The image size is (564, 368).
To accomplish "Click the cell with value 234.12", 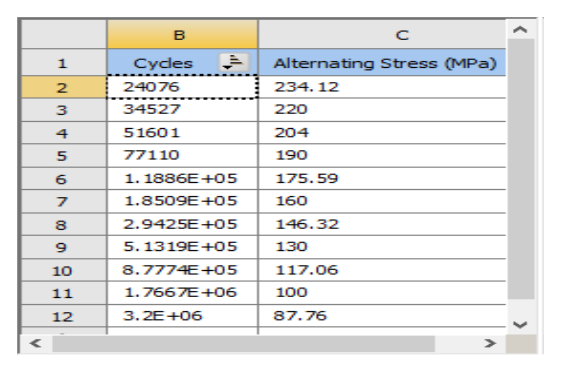I will click(382, 87).
